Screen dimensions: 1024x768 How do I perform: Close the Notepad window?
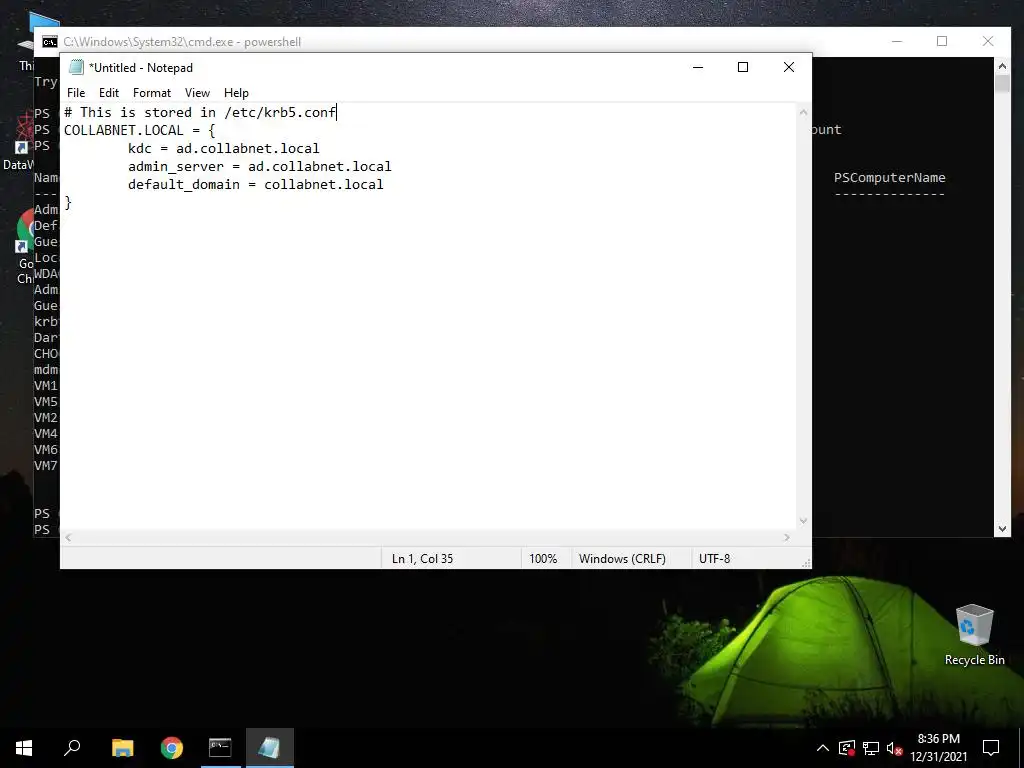click(789, 67)
